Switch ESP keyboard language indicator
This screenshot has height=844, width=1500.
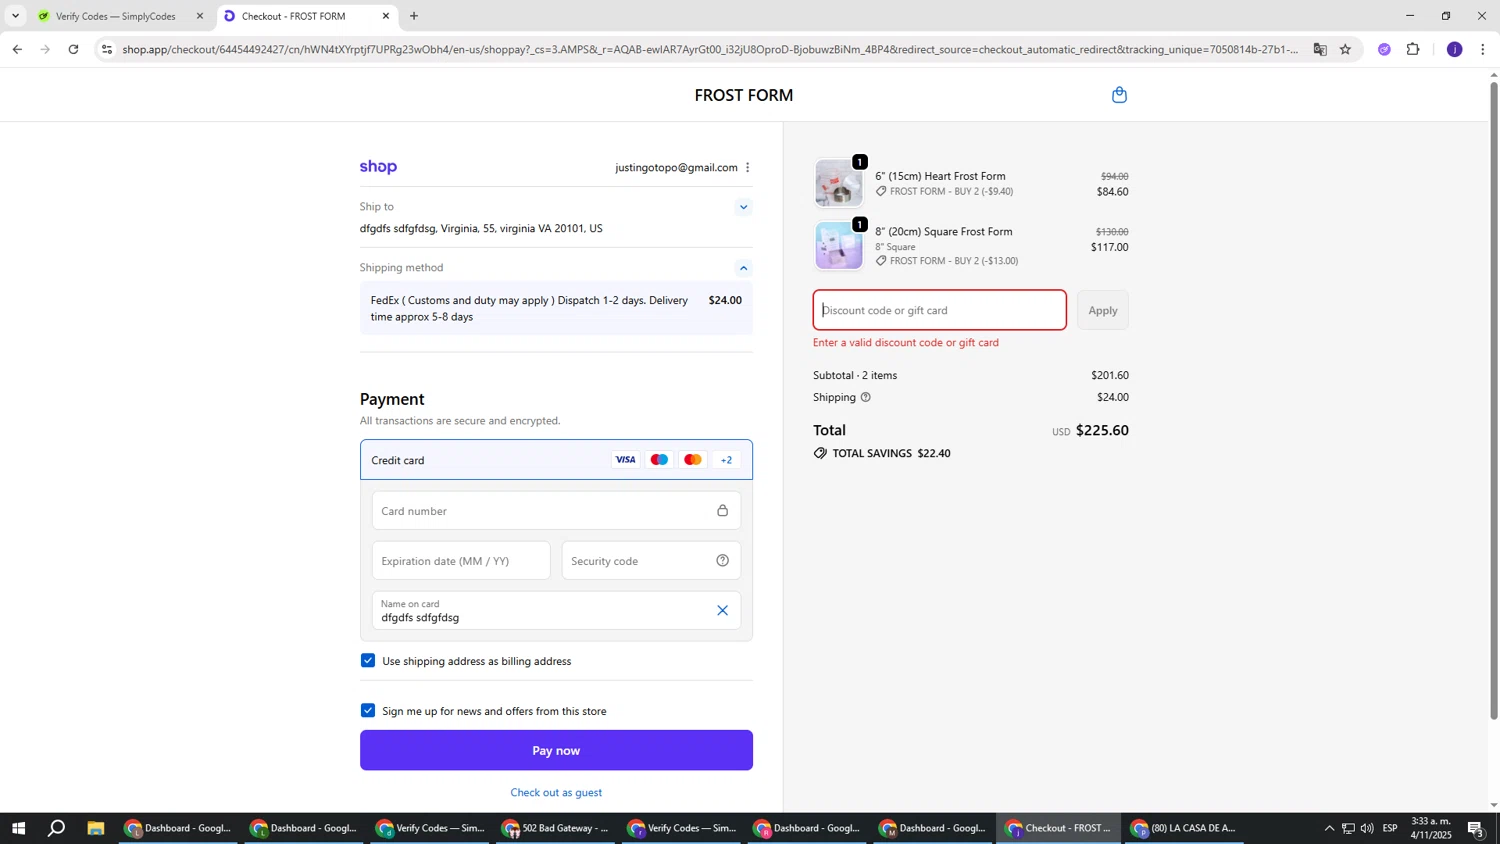click(x=1390, y=828)
